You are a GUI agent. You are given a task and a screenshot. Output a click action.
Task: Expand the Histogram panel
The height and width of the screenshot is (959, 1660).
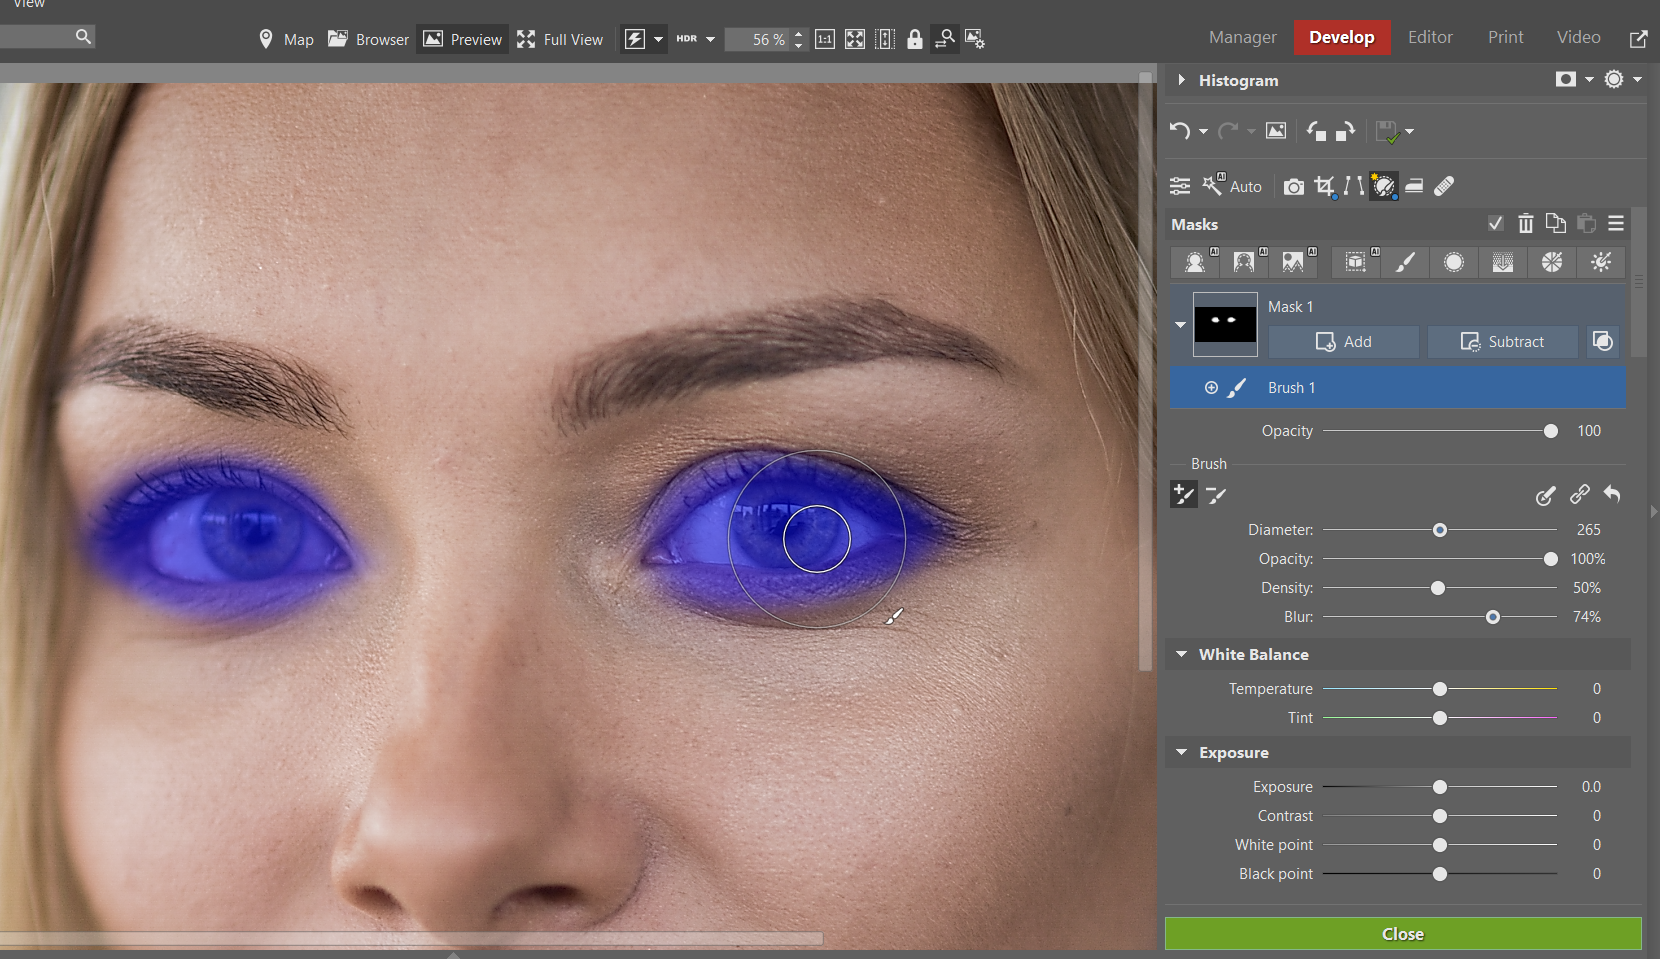[1182, 80]
